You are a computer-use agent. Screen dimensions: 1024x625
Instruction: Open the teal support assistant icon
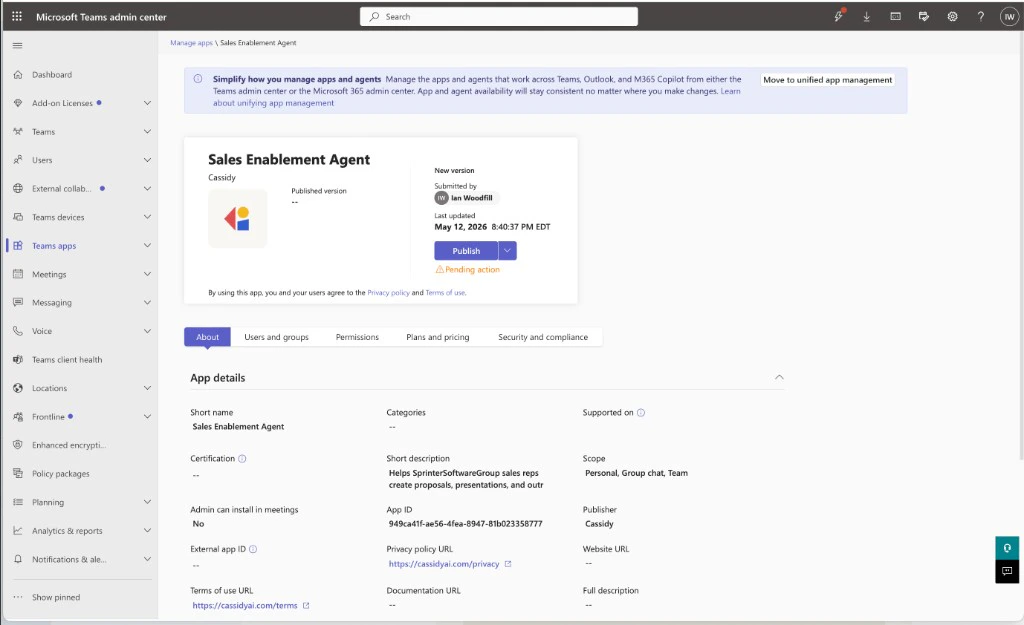[1006, 548]
